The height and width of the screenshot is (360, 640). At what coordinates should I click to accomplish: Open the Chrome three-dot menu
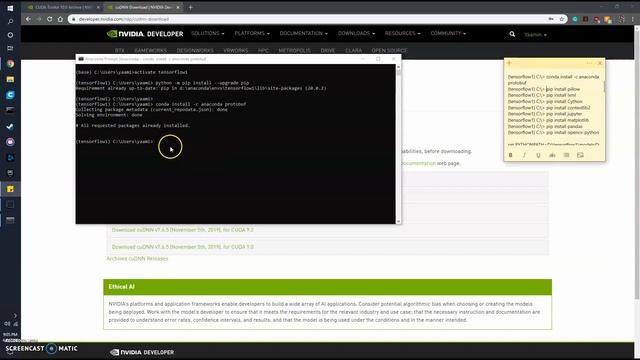click(x=633, y=19)
